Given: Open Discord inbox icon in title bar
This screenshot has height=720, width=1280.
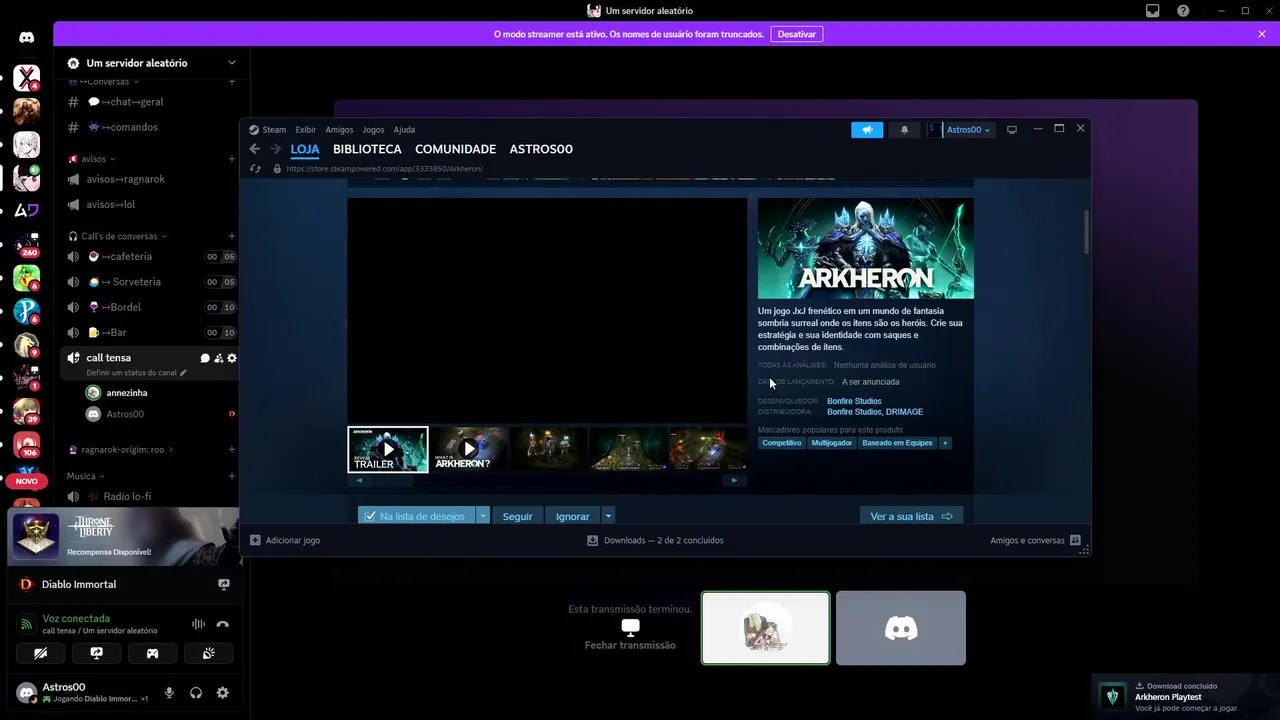Looking at the screenshot, I should pos(1153,11).
